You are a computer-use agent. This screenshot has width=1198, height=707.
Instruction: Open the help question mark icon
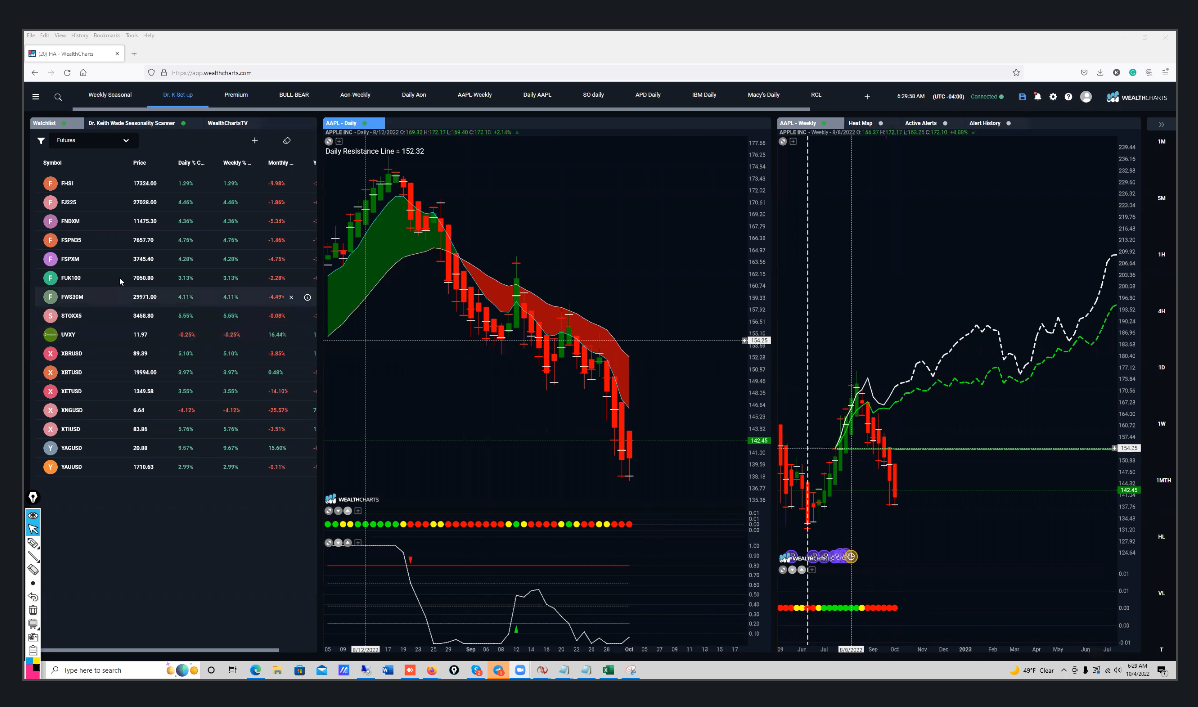point(1068,97)
